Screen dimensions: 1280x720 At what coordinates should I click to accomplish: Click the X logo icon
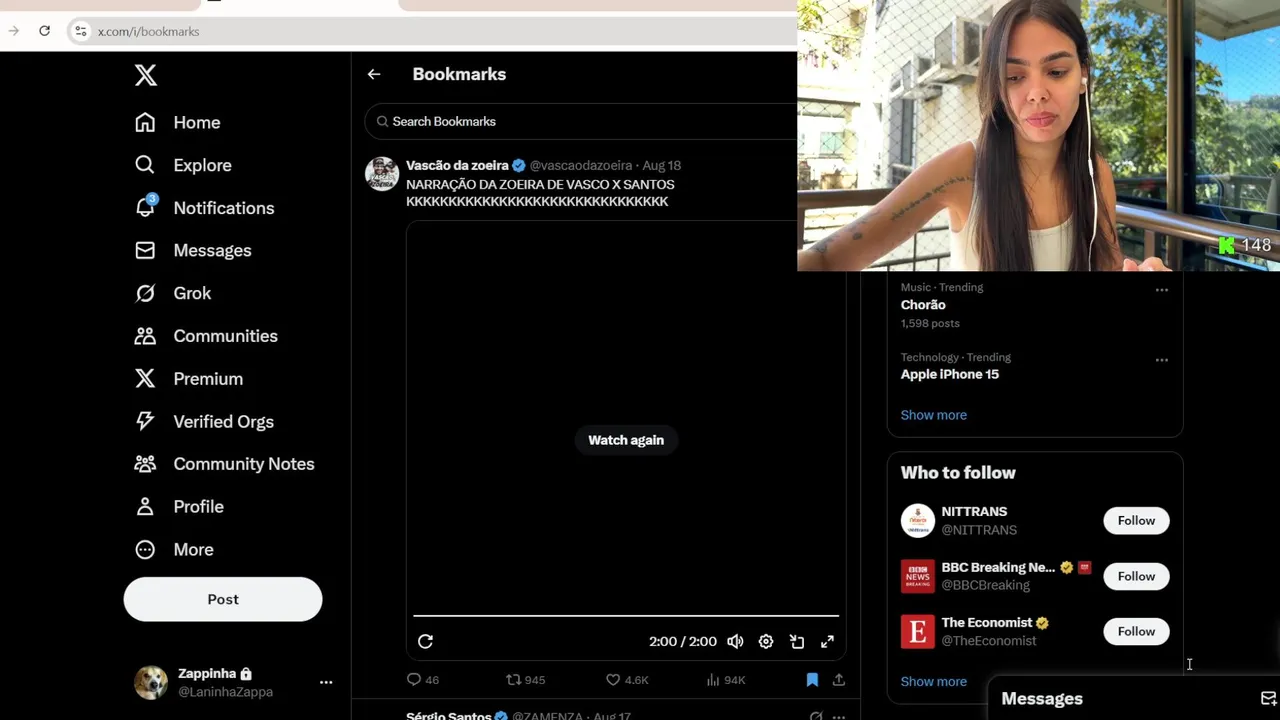pos(146,75)
